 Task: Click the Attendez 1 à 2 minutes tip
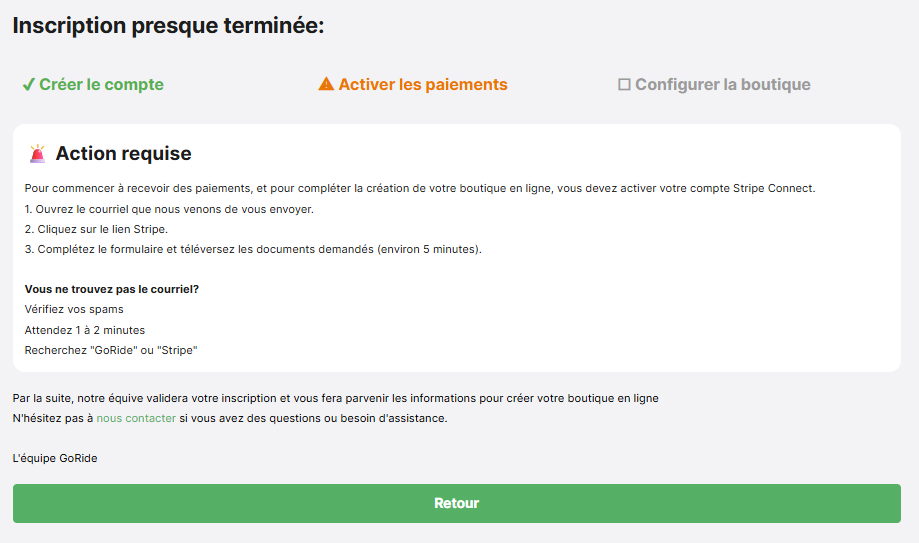pyautogui.click(x=84, y=330)
